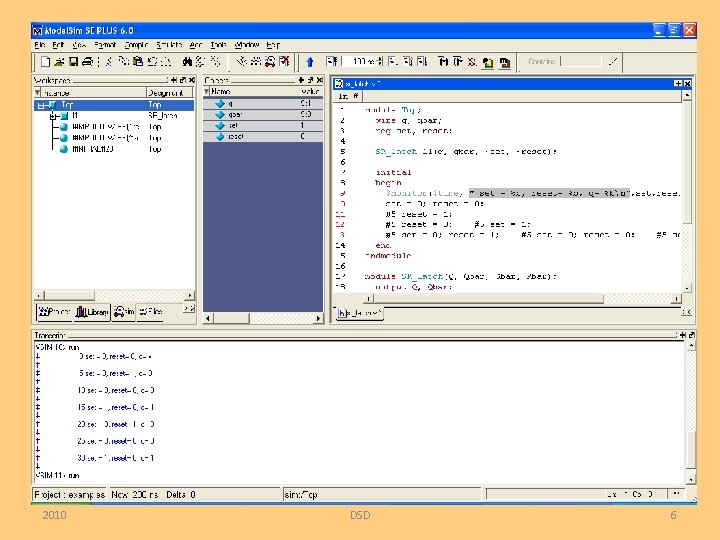Click the New file toolbar icon
This screenshot has height=540, width=720.
[43, 62]
